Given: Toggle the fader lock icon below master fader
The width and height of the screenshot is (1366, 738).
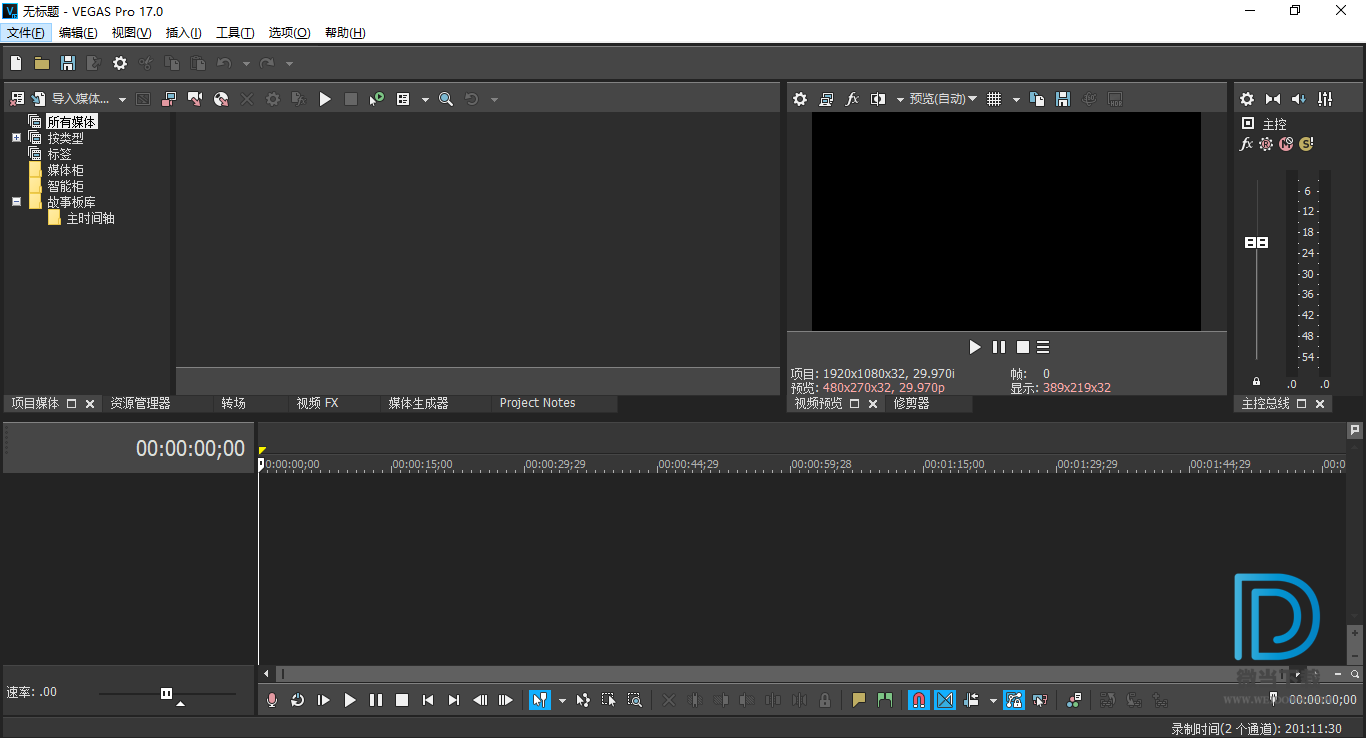Looking at the screenshot, I should 1257,382.
